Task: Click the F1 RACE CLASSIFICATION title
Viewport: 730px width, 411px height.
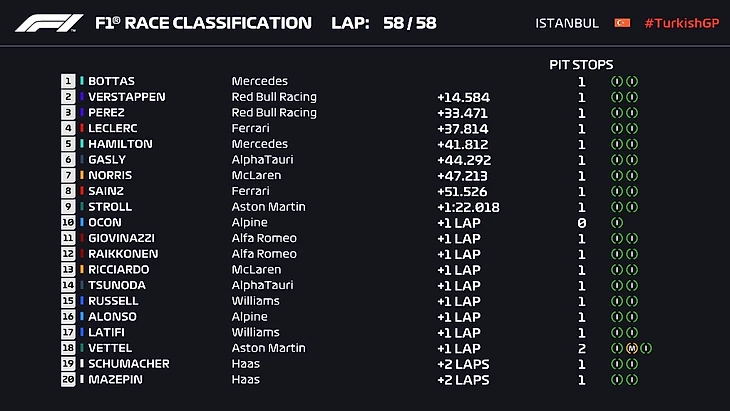Action: (202, 23)
